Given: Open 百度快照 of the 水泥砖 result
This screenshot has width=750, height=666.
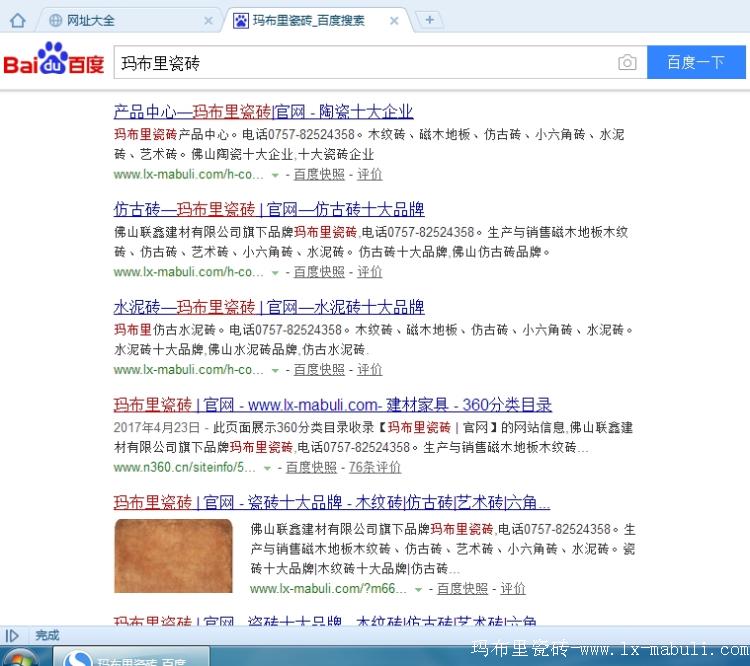Looking at the screenshot, I should coord(319,370).
